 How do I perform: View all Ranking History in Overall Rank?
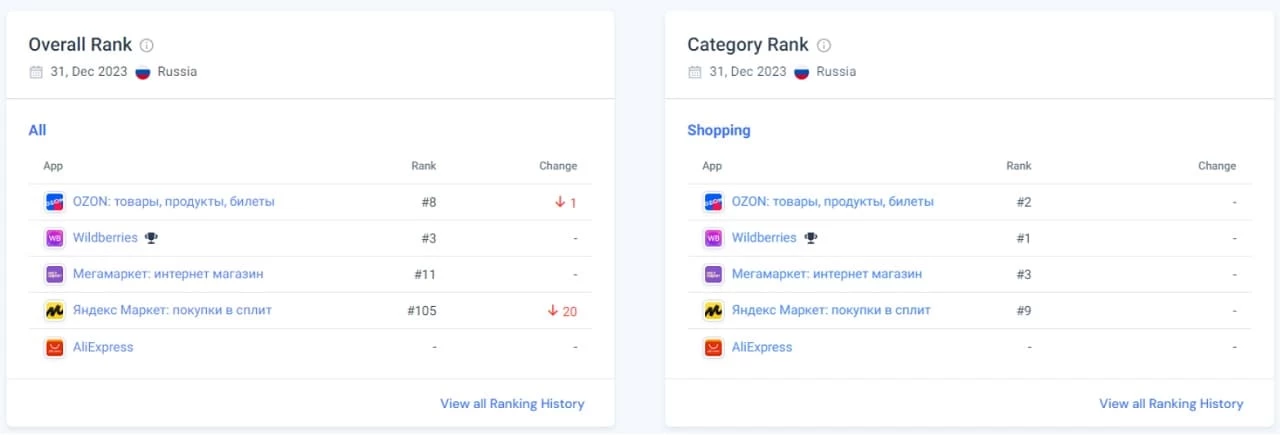512,404
